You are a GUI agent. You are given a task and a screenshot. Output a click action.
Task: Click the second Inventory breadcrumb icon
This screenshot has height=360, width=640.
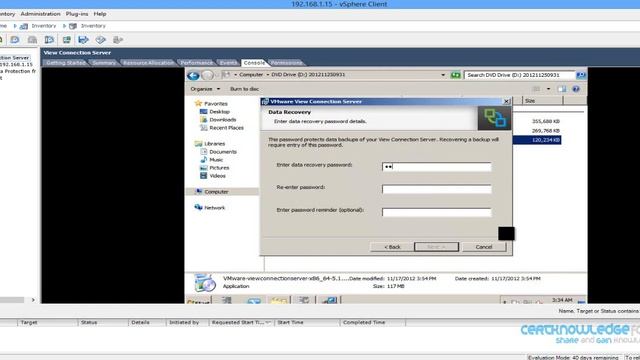[x=73, y=26]
